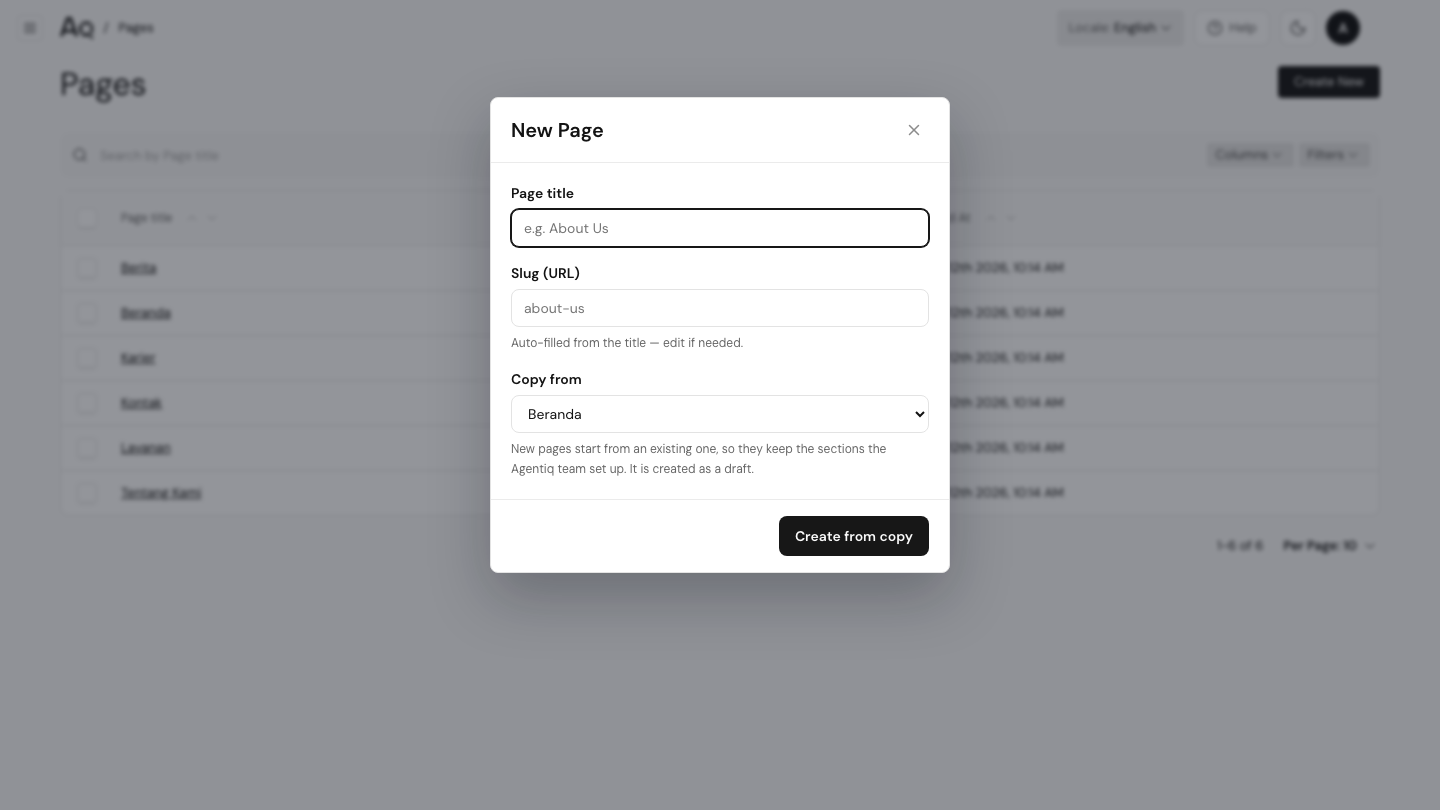The height and width of the screenshot is (810, 1440).
Task: Open the Copy from dropdown
Action: pos(720,414)
